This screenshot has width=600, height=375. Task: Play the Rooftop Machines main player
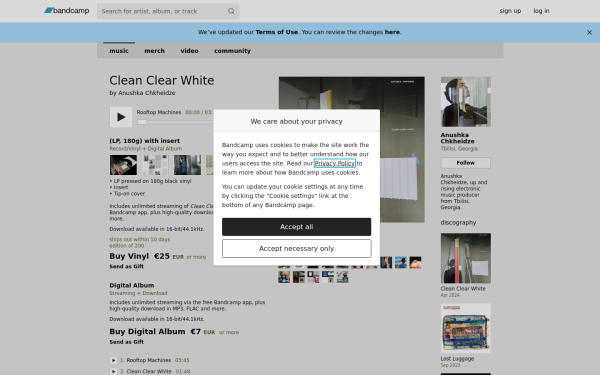121,117
